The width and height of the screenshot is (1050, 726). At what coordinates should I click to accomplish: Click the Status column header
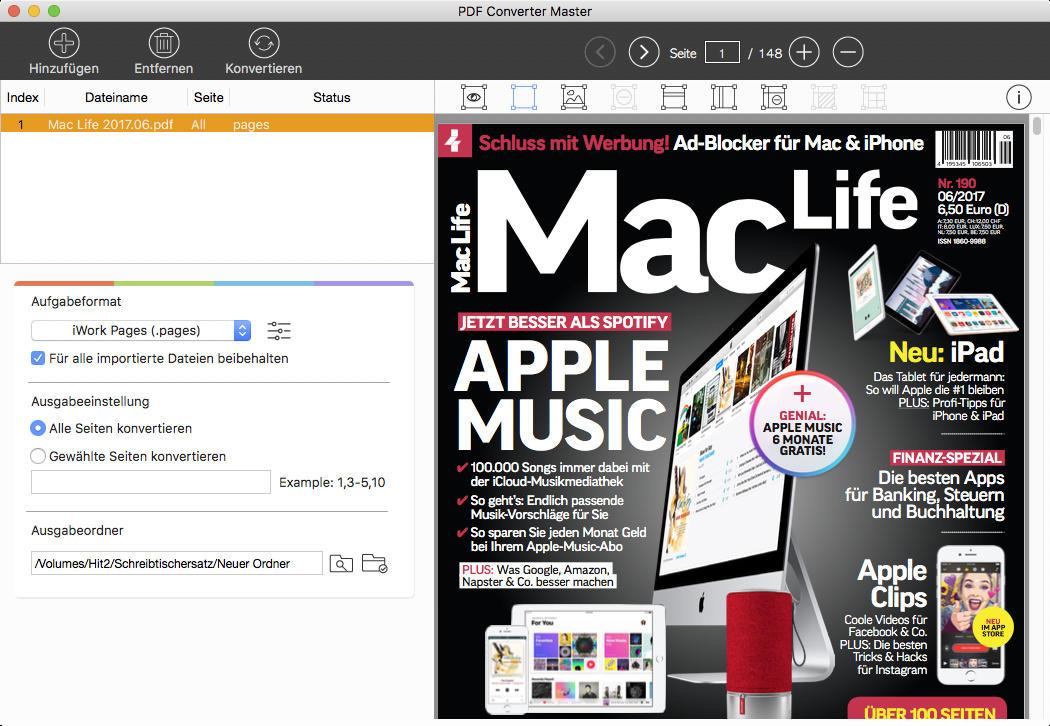coord(331,97)
